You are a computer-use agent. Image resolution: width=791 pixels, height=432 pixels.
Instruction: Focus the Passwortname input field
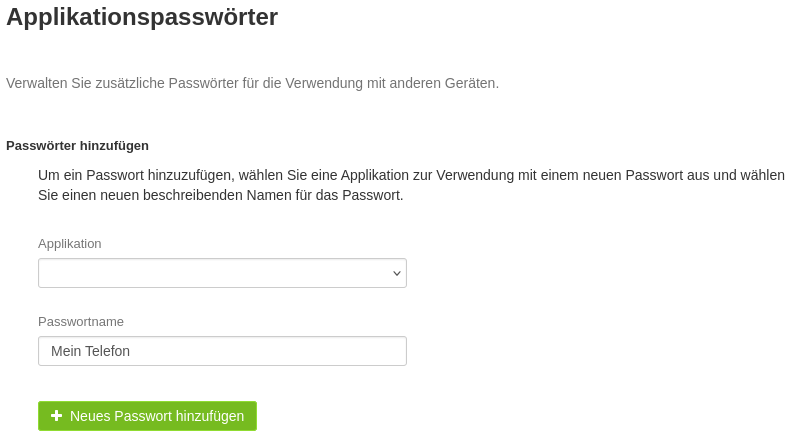point(222,351)
